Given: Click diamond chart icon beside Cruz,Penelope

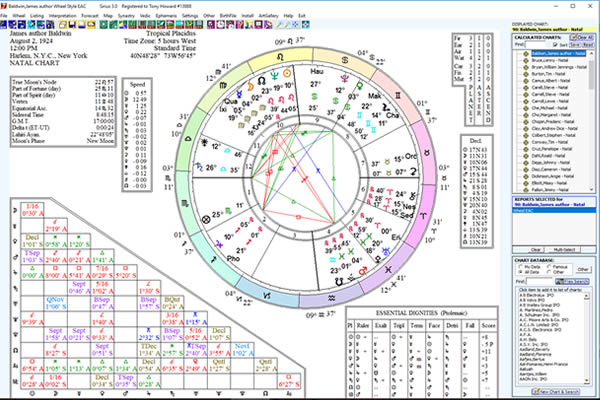Looking at the screenshot, I should pyautogui.click(x=526, y=149).
